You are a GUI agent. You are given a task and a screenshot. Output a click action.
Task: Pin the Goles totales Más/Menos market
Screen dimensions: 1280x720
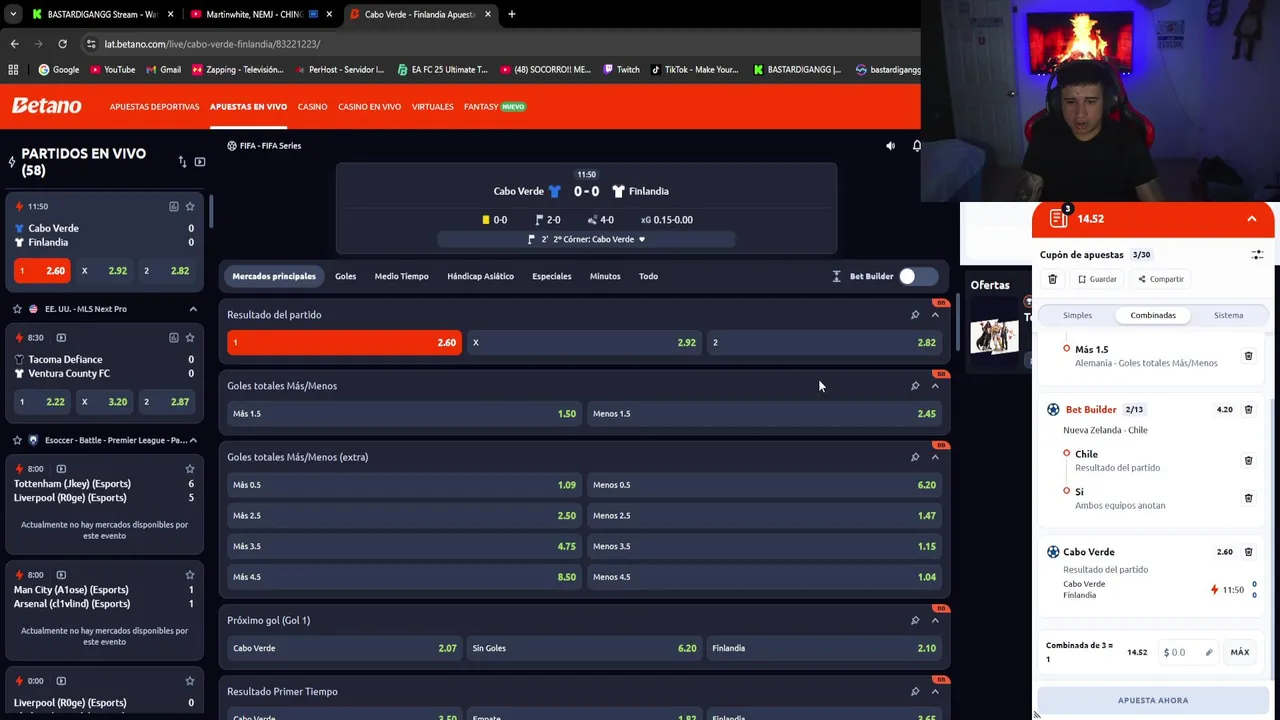[915, 386]
